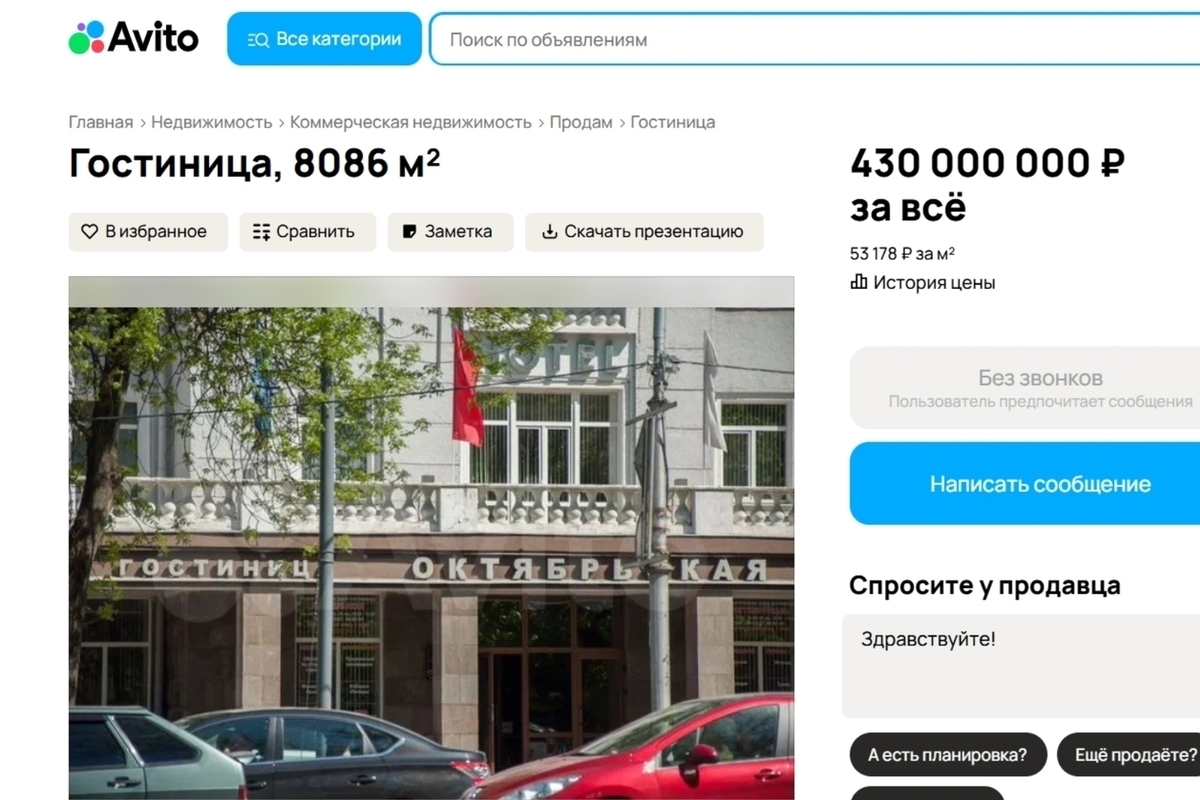The height and width of the screenshot is (800, 1200).
Task: Open the Avito logo homepage
Action: coord(133,38)
